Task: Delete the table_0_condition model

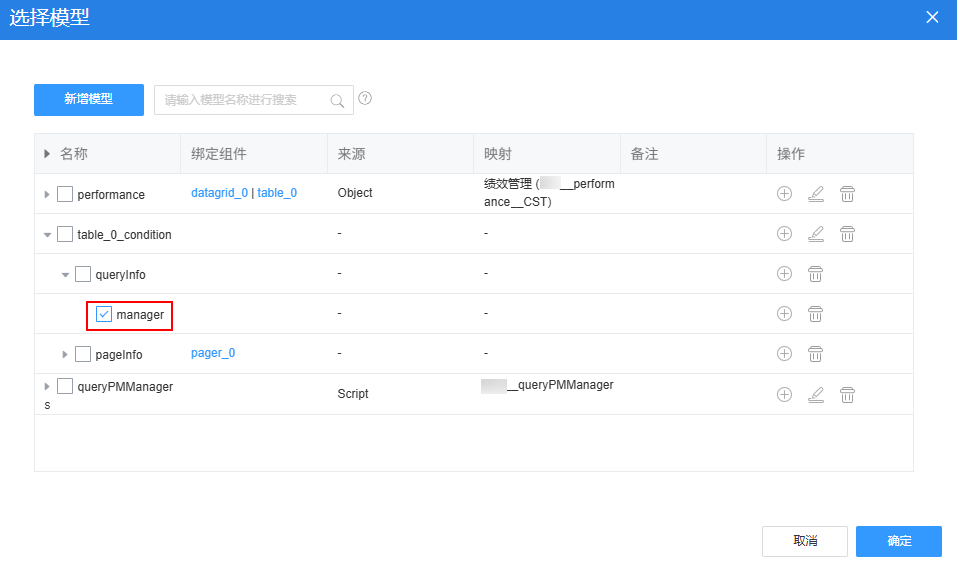Action: (x=847, y=234)
